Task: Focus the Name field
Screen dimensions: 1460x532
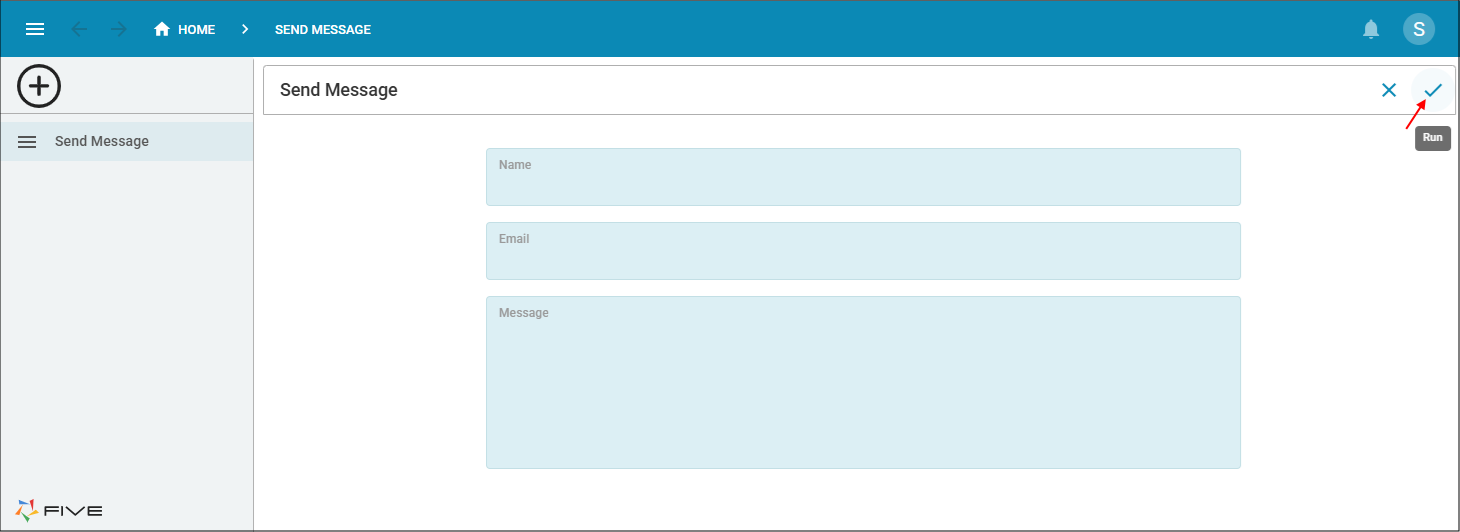Action: [x=863, y=177]
